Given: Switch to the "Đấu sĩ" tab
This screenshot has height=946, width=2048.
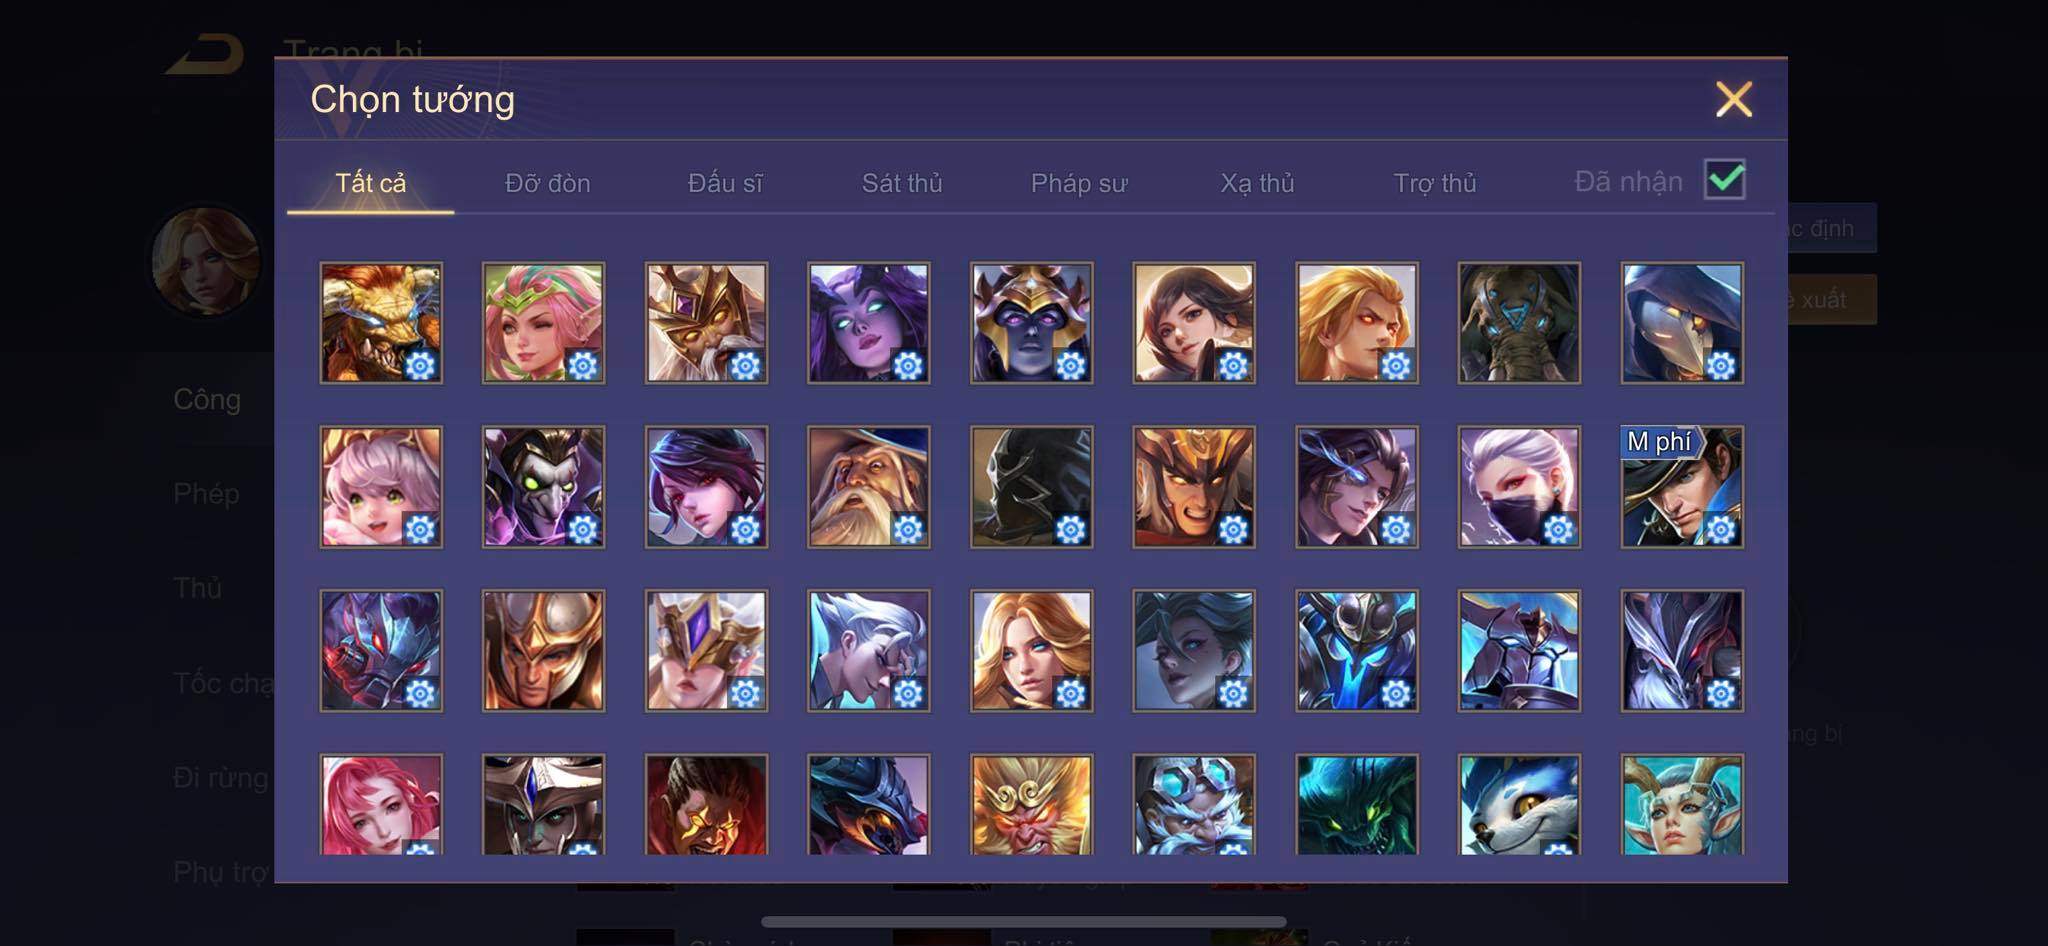Looking at the screenshot, I should pyautogui.click(x=725, y=183).
